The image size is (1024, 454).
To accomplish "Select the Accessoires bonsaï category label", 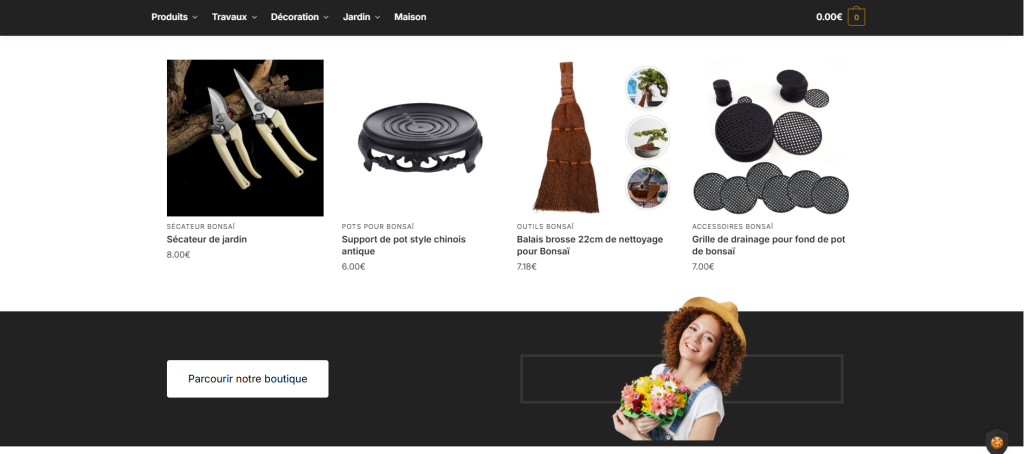I will 733,227.
